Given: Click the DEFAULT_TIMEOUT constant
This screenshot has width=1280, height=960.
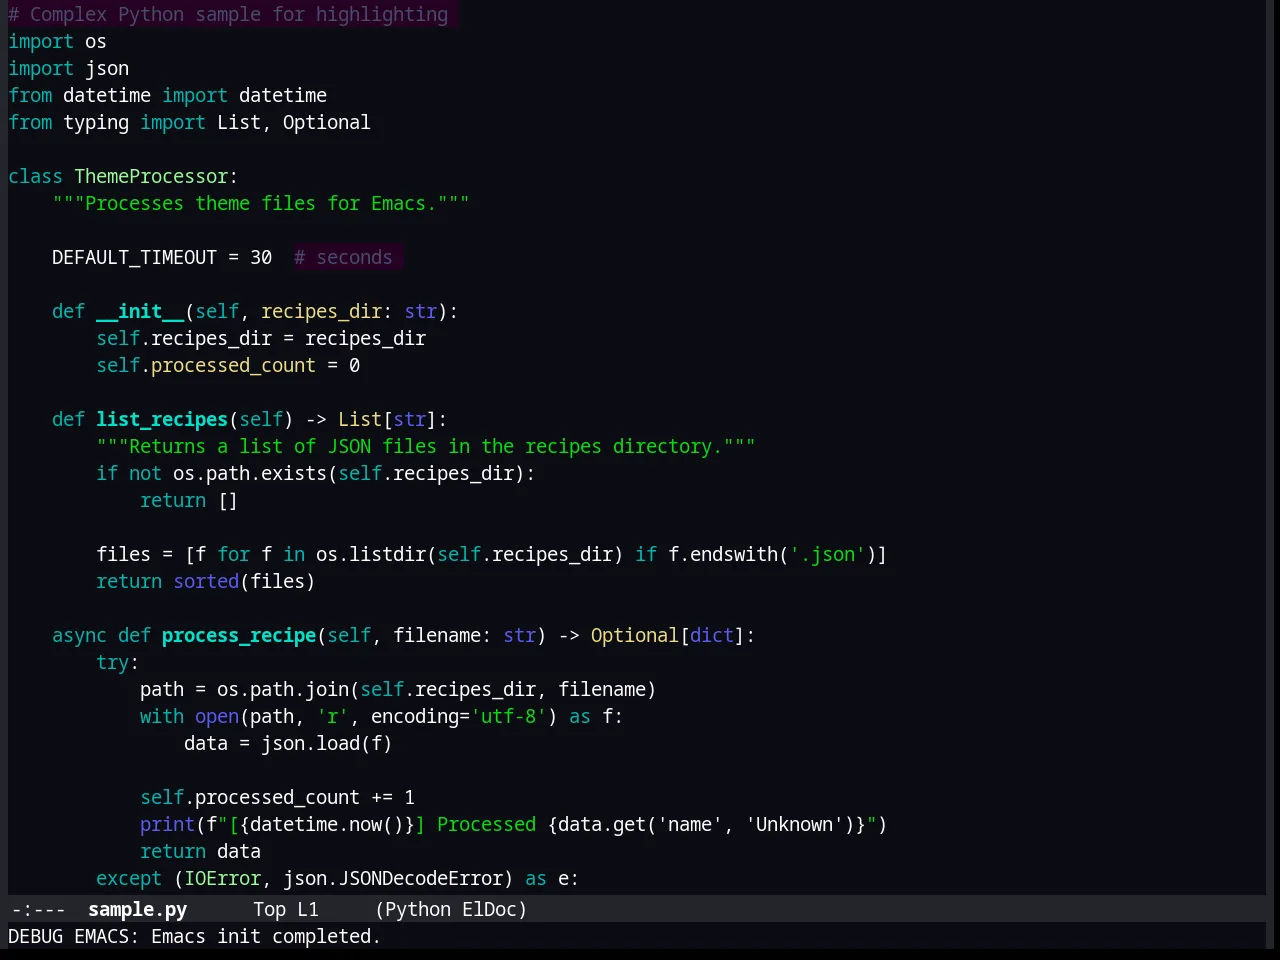Looking at the screenshot, I should pos(134,257).
